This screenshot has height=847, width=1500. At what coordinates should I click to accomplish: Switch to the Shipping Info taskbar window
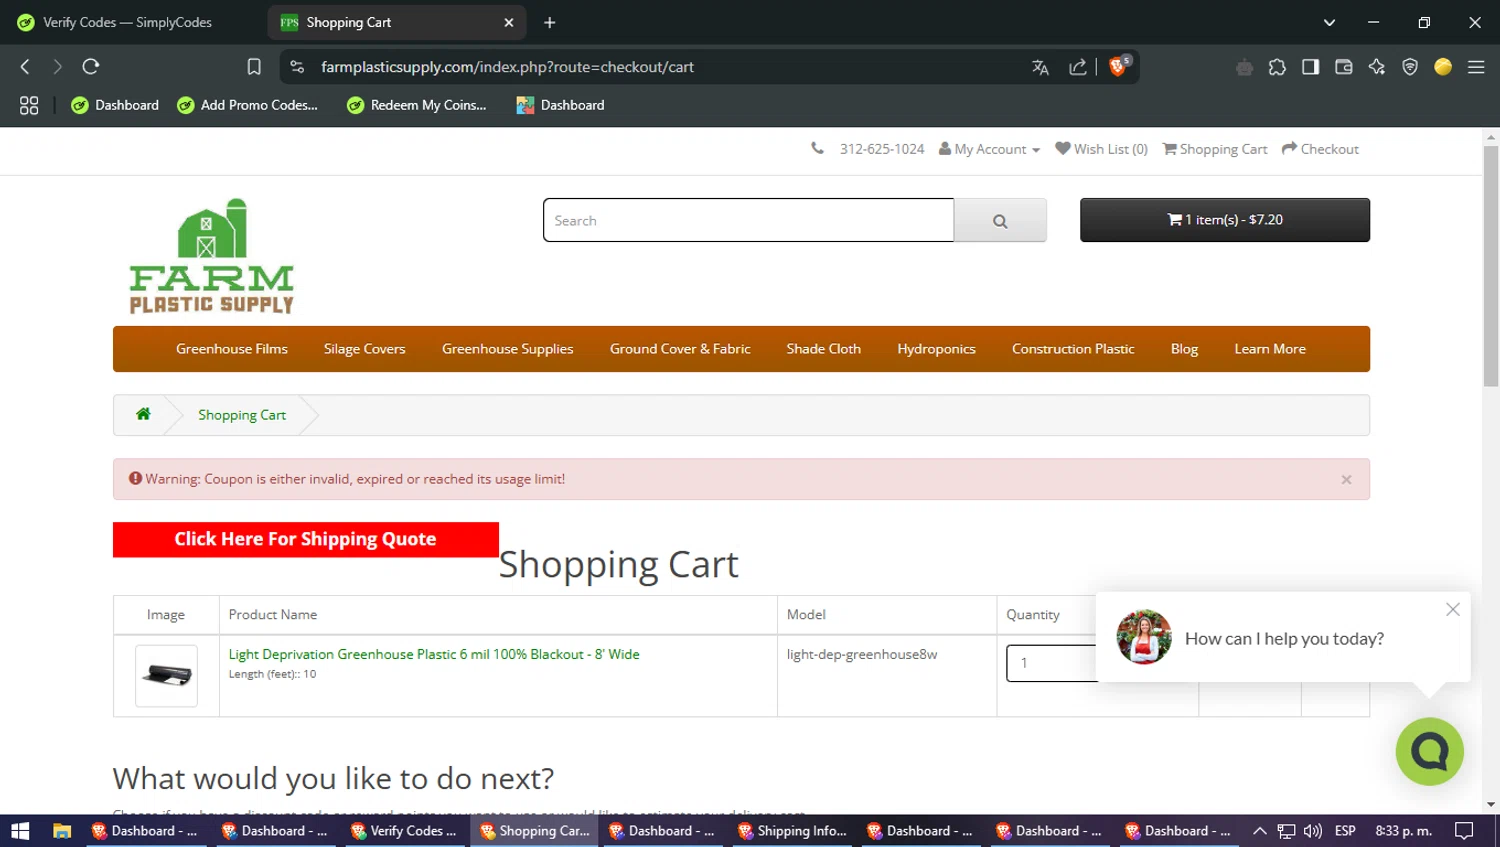click(x=792, y=831)
